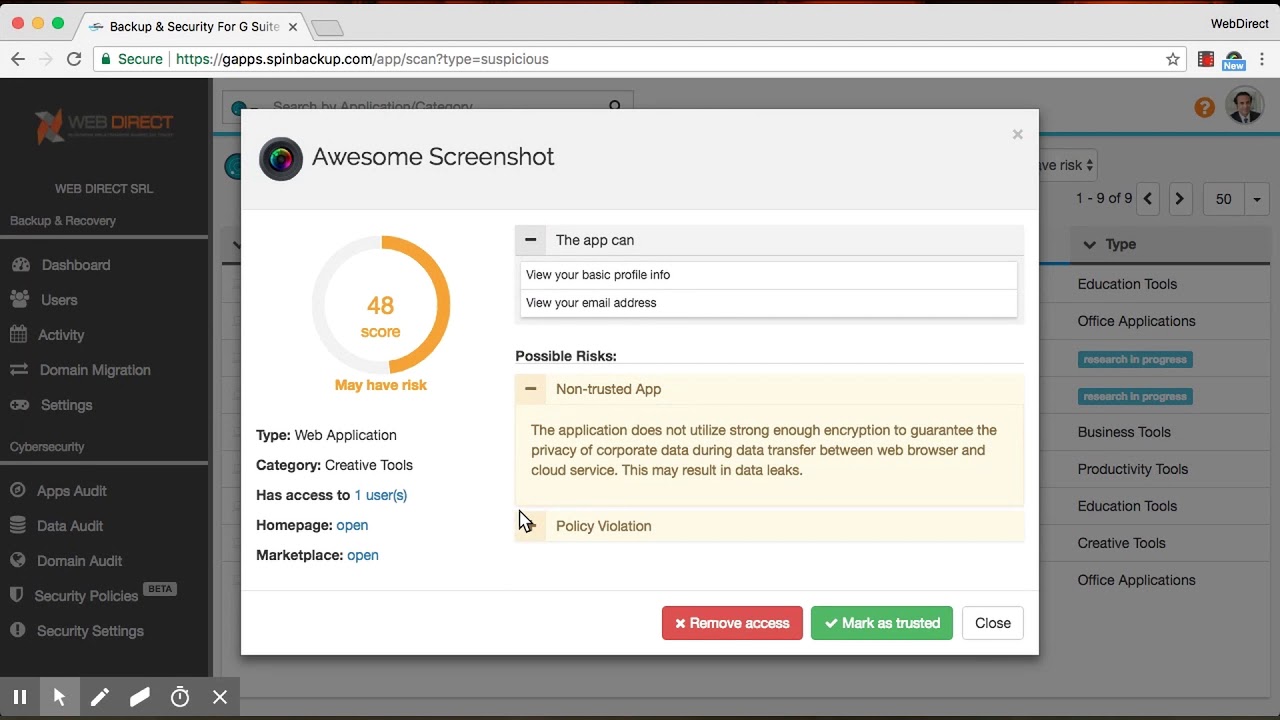Image resolution: width=1280 pixels, height=720 pixels.
Task: Click the first "research in progress" badge
Action: [1135, 359]
